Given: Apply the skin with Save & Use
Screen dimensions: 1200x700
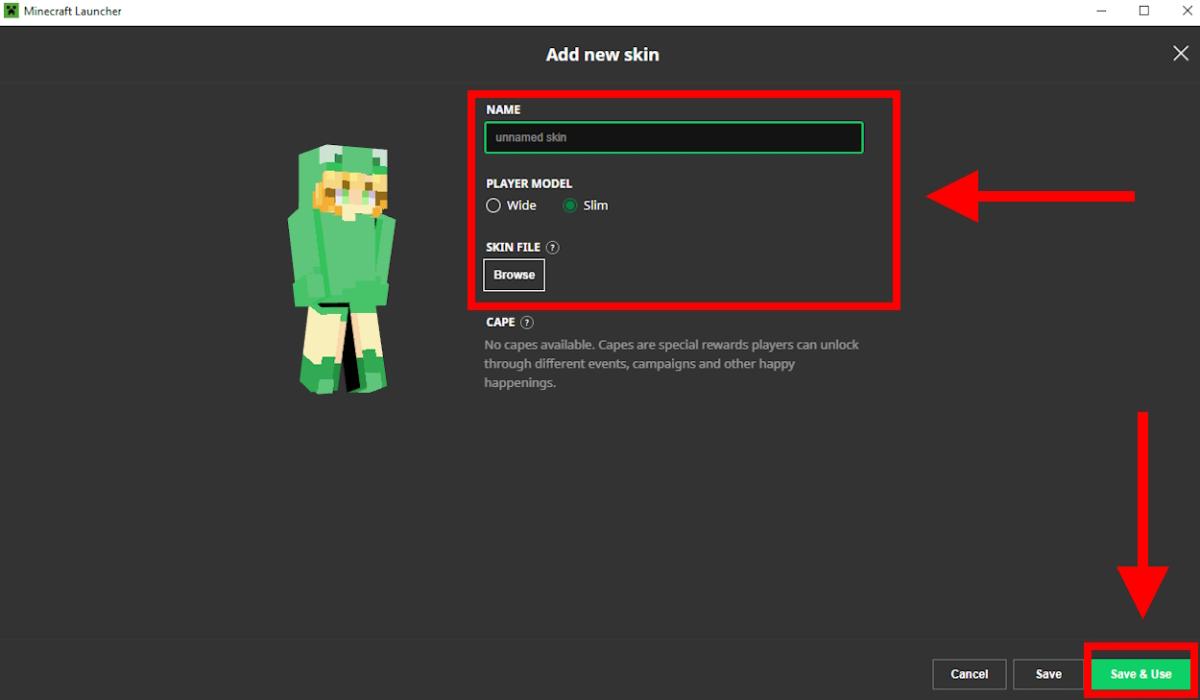Looking at the screenshot, I should click(1140, 674).
